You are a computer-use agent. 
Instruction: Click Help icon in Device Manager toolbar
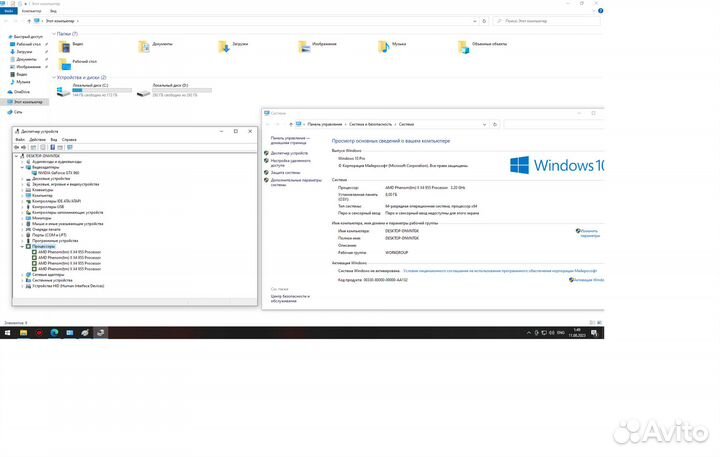(52, 147)
